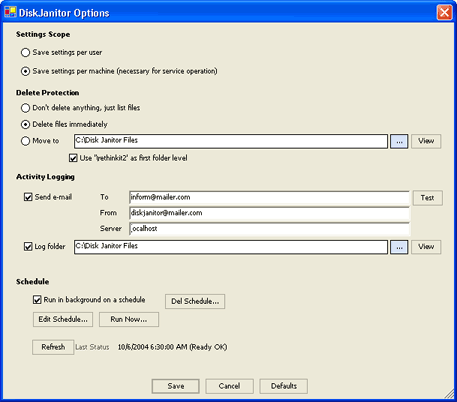Browse for the Move to folder

[x=399, y=141]
